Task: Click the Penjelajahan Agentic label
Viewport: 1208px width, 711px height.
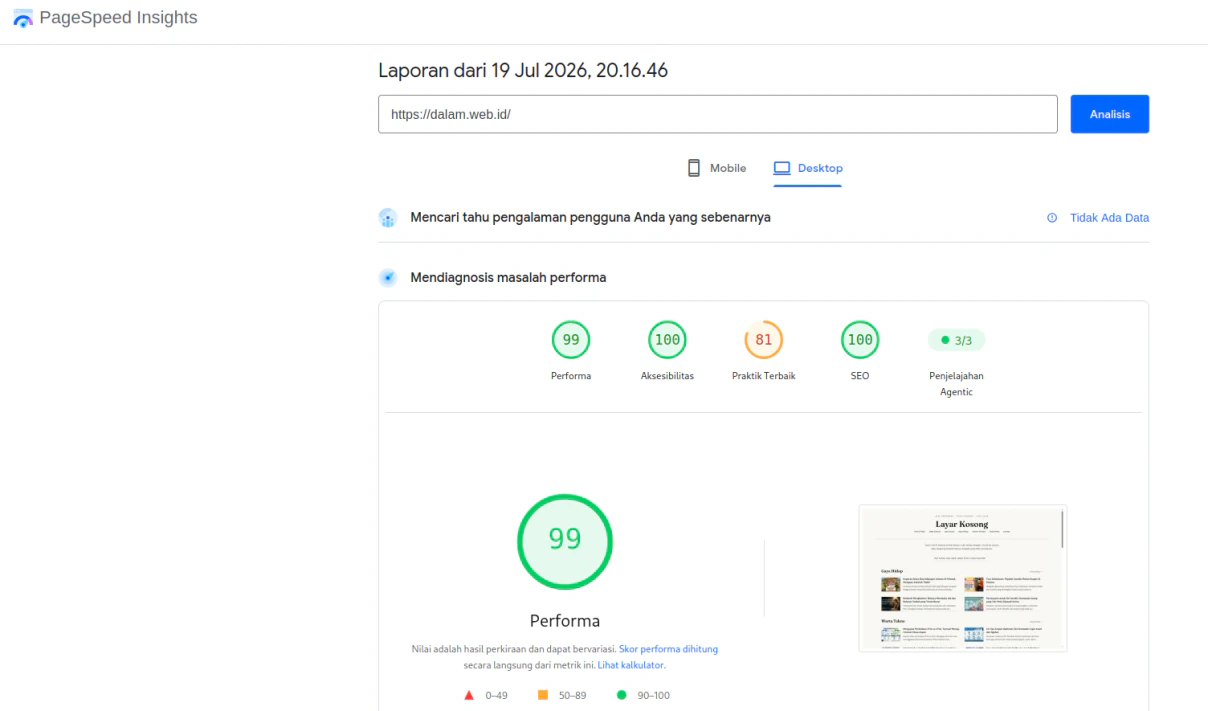Action: [x=956, y=384]
